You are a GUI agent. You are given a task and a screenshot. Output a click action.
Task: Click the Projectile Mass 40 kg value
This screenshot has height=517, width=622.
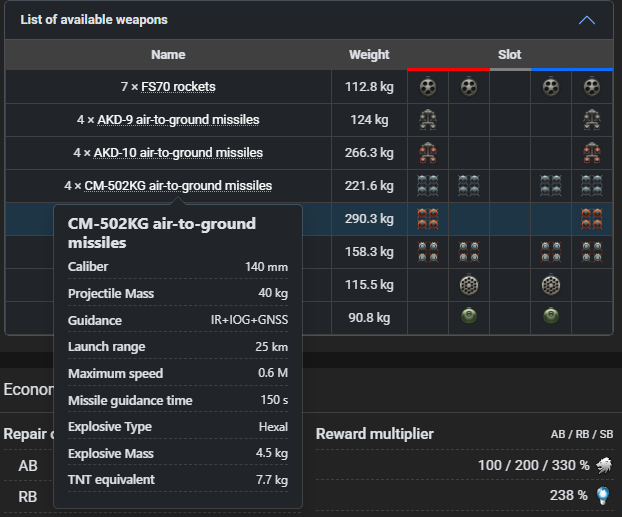tap(273, 293)
